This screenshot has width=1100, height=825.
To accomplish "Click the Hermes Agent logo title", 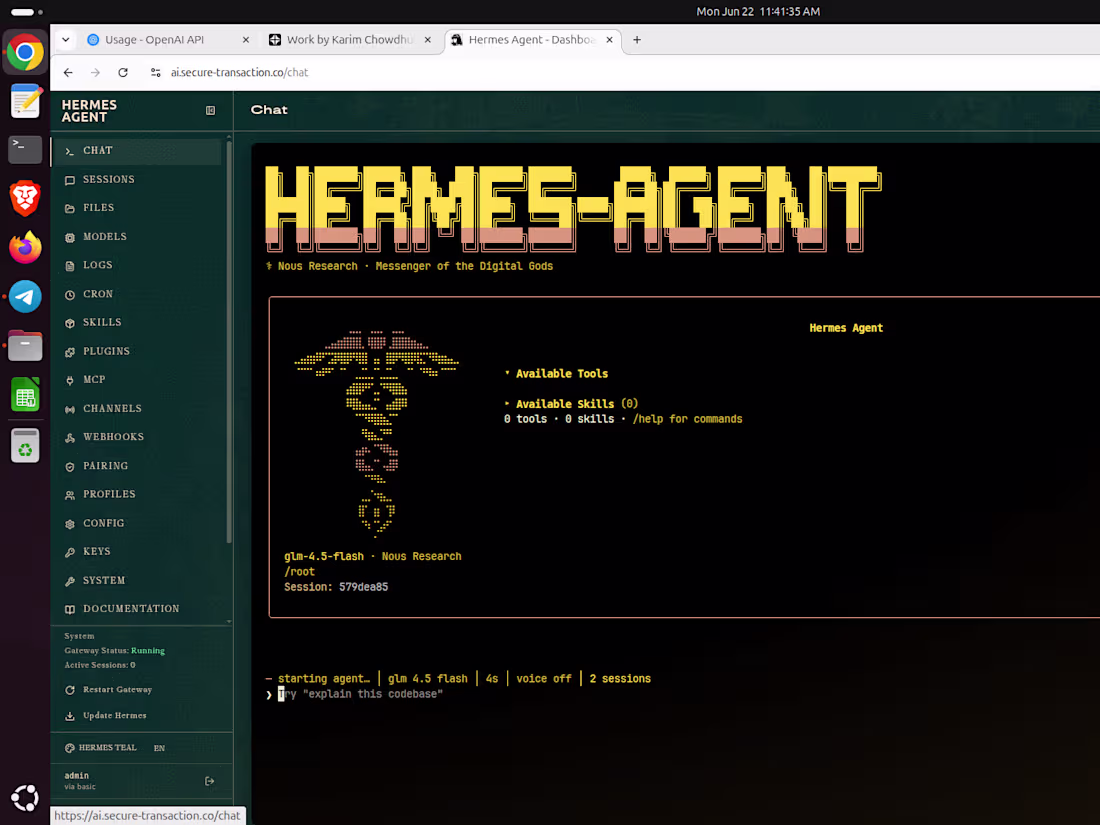I will [89, 111].
